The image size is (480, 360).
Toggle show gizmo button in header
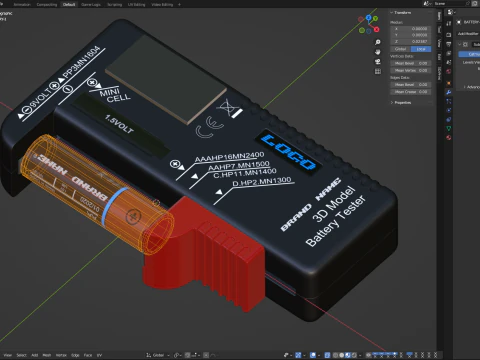coord(298,355)
